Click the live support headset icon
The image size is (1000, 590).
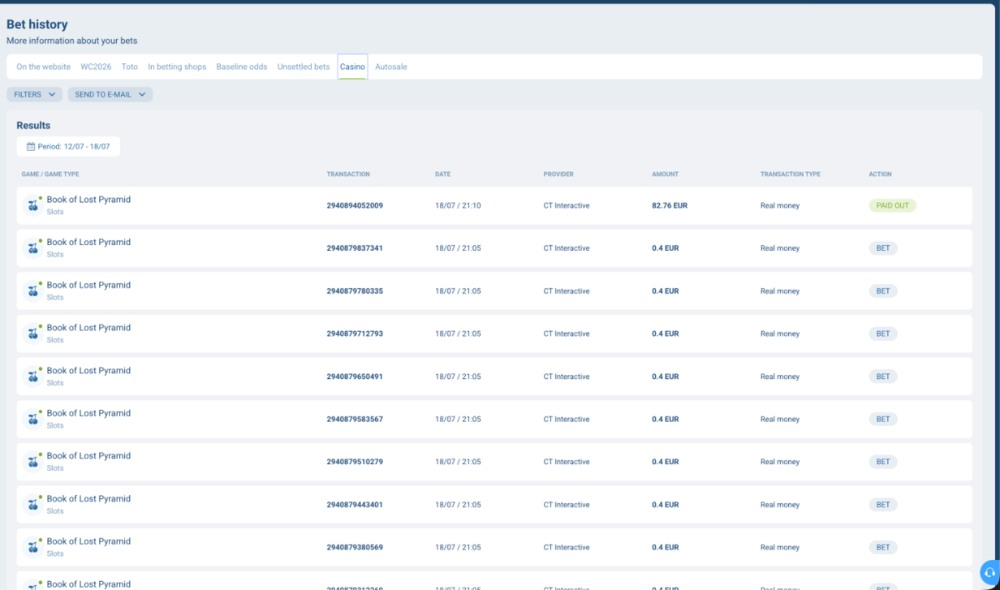pos(989,573)
